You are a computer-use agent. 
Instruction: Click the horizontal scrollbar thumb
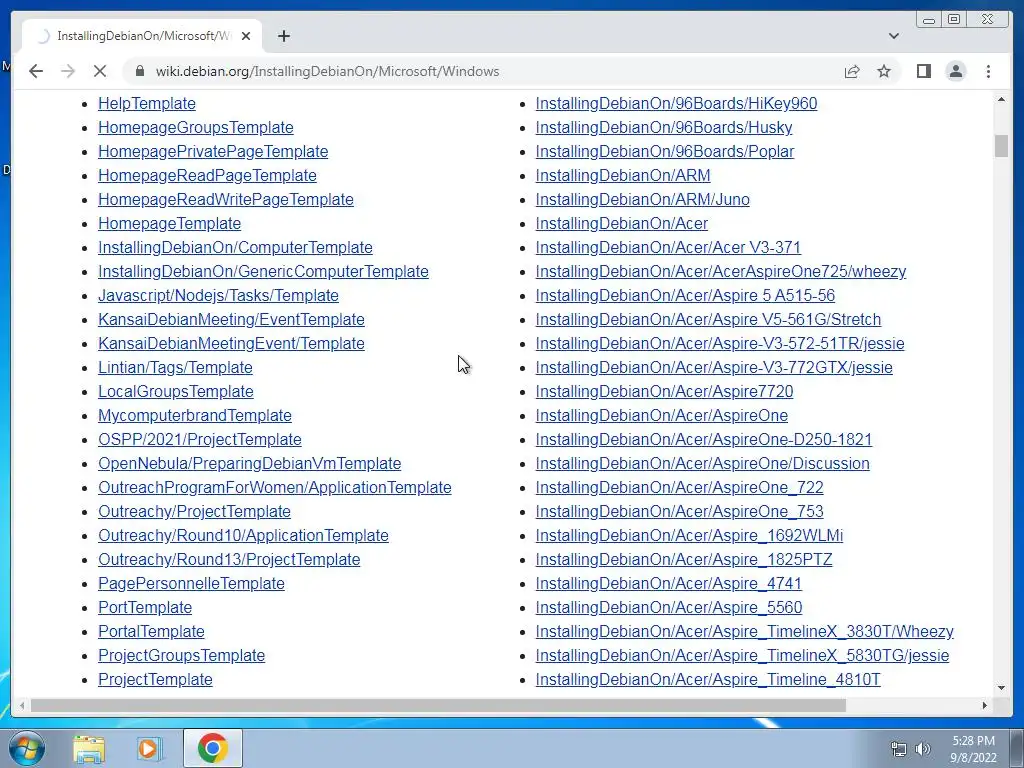click(438, 705)
